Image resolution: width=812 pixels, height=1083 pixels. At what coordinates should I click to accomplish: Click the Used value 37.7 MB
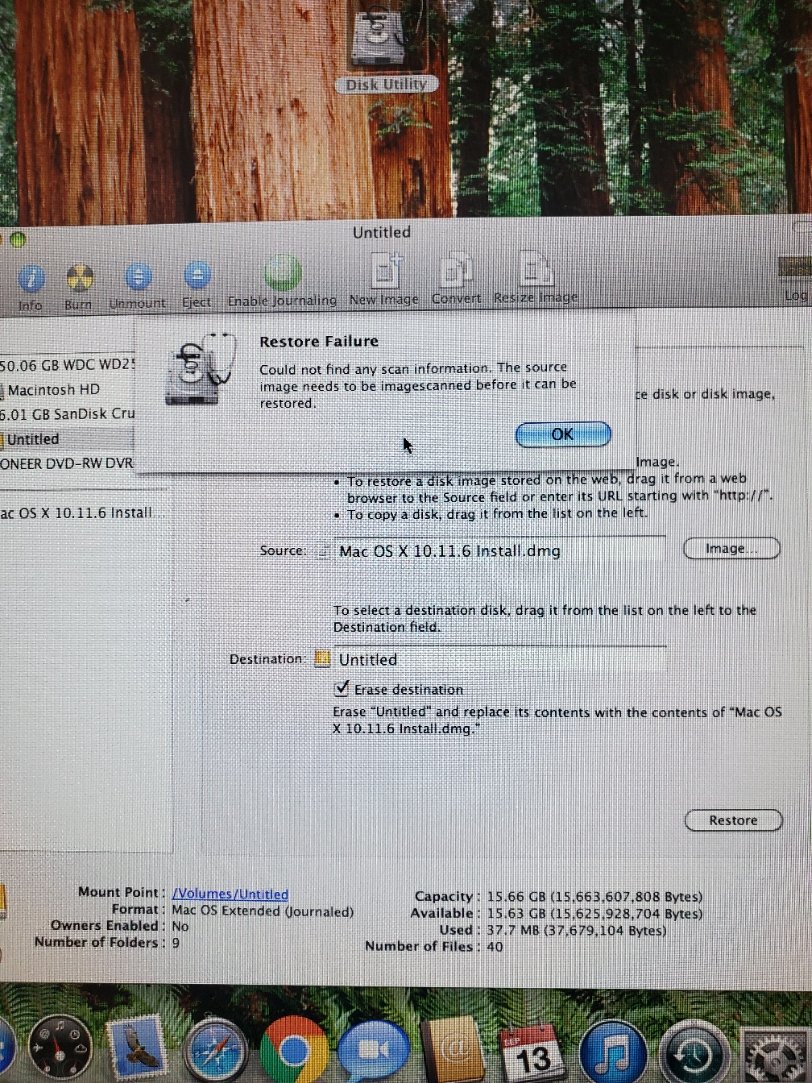[x=577, y=930]
